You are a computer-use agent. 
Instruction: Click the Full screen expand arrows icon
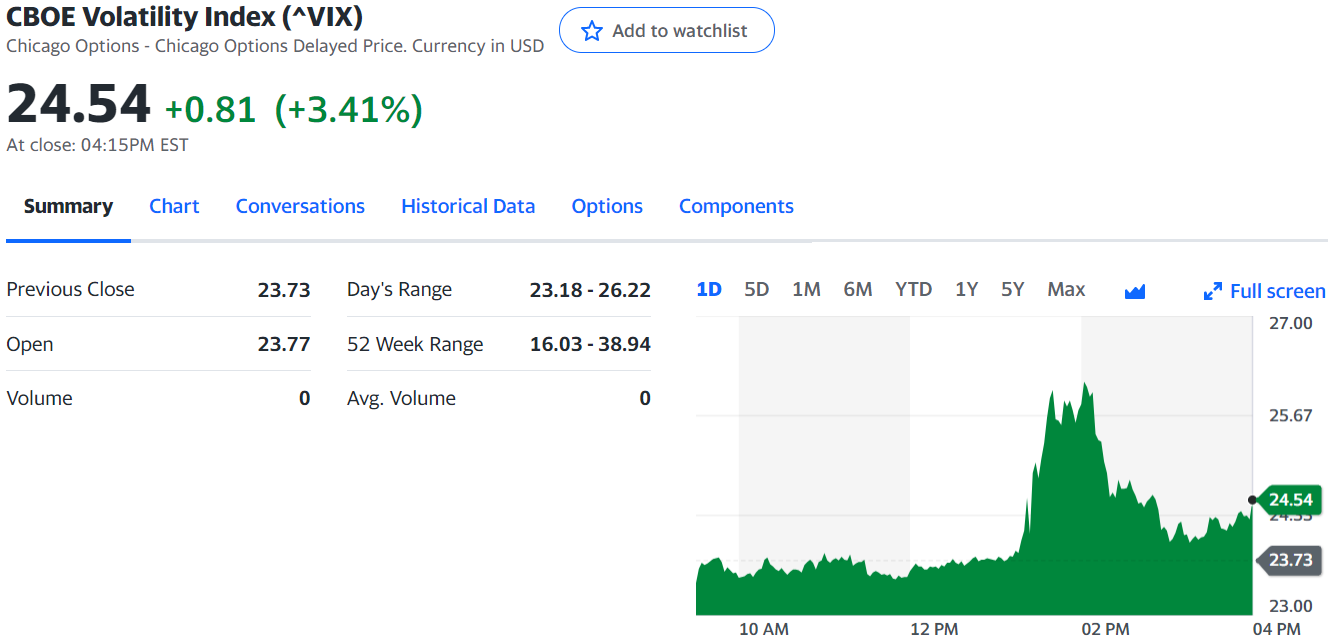[x=1213, y=291]
